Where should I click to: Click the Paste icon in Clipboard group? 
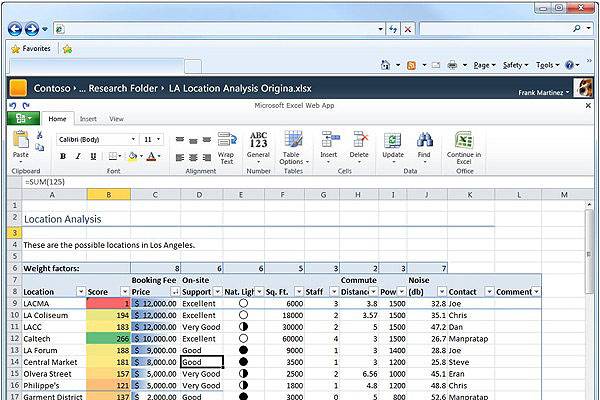coord(21,139)
